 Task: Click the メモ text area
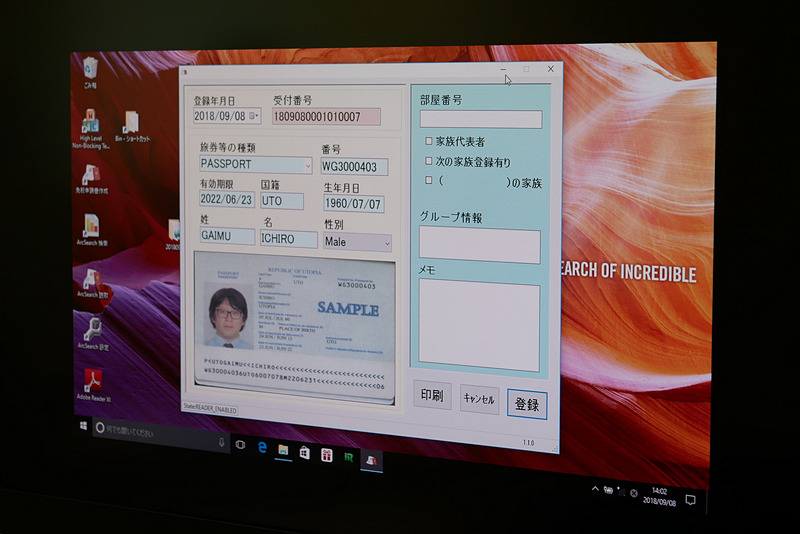pos(479,325)
